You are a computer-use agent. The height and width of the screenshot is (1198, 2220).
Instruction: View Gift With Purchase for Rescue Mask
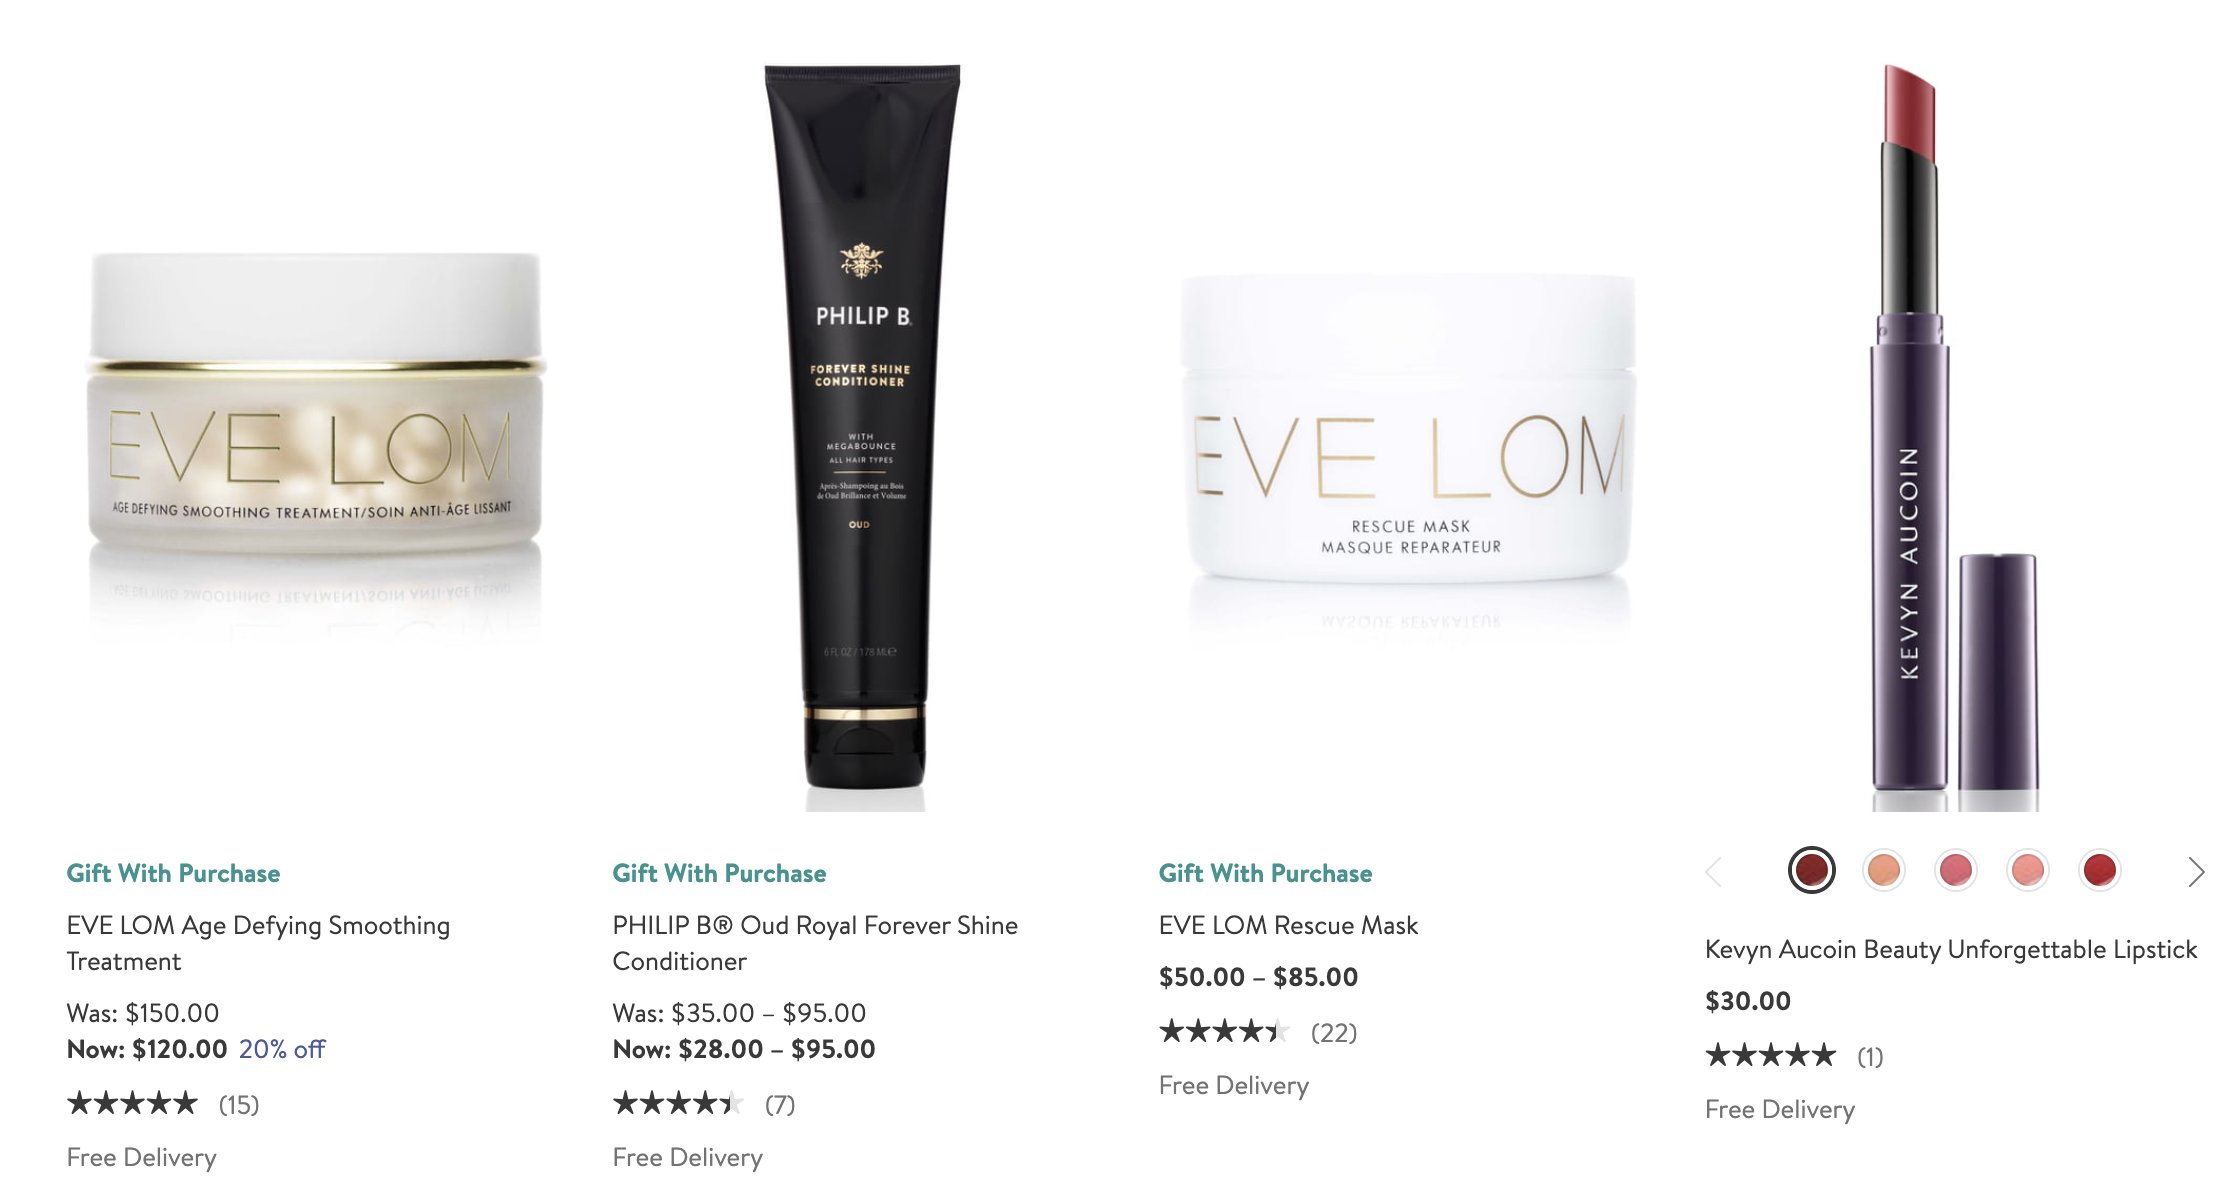tap(1265, 873)
